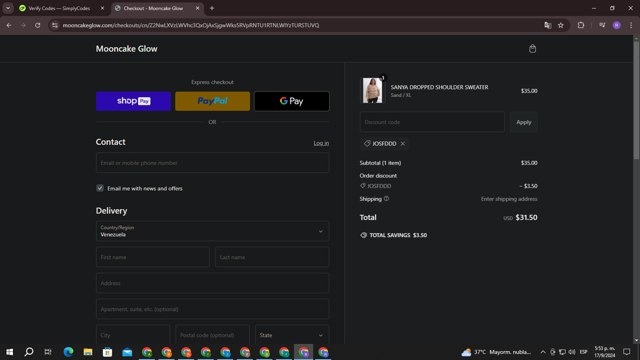Viewport: 640px width, 360px height.
Task: Pay with the Shop Pay button
Action: coord(133,101)
